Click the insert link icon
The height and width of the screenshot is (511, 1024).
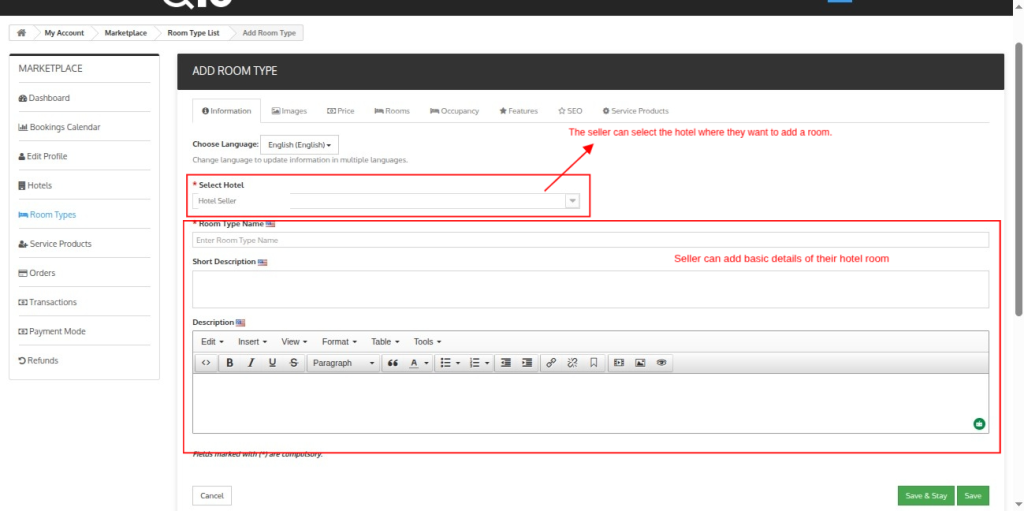551,363
